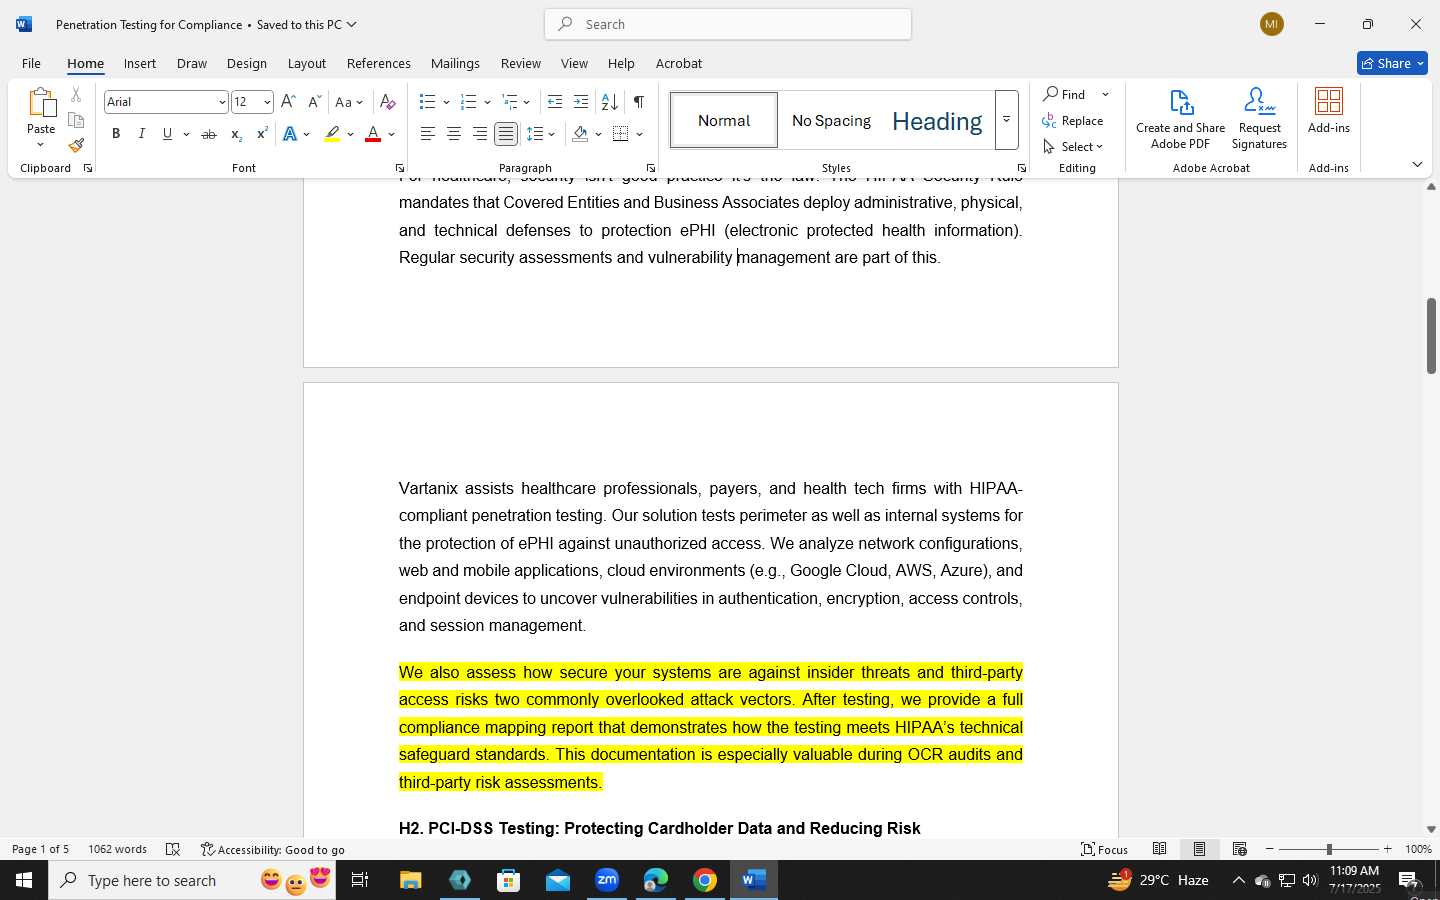Decrease font size with shrink icon

[x=314, y=102]
